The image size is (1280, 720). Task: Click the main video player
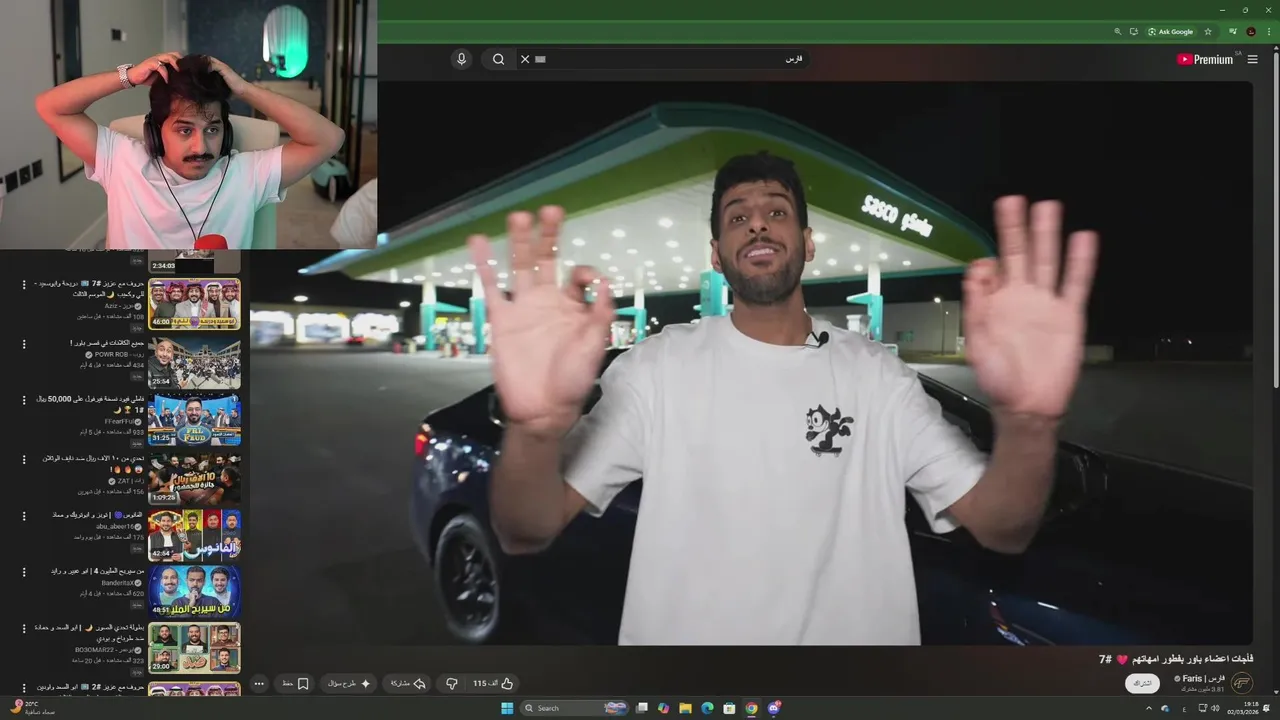(750, 363)
